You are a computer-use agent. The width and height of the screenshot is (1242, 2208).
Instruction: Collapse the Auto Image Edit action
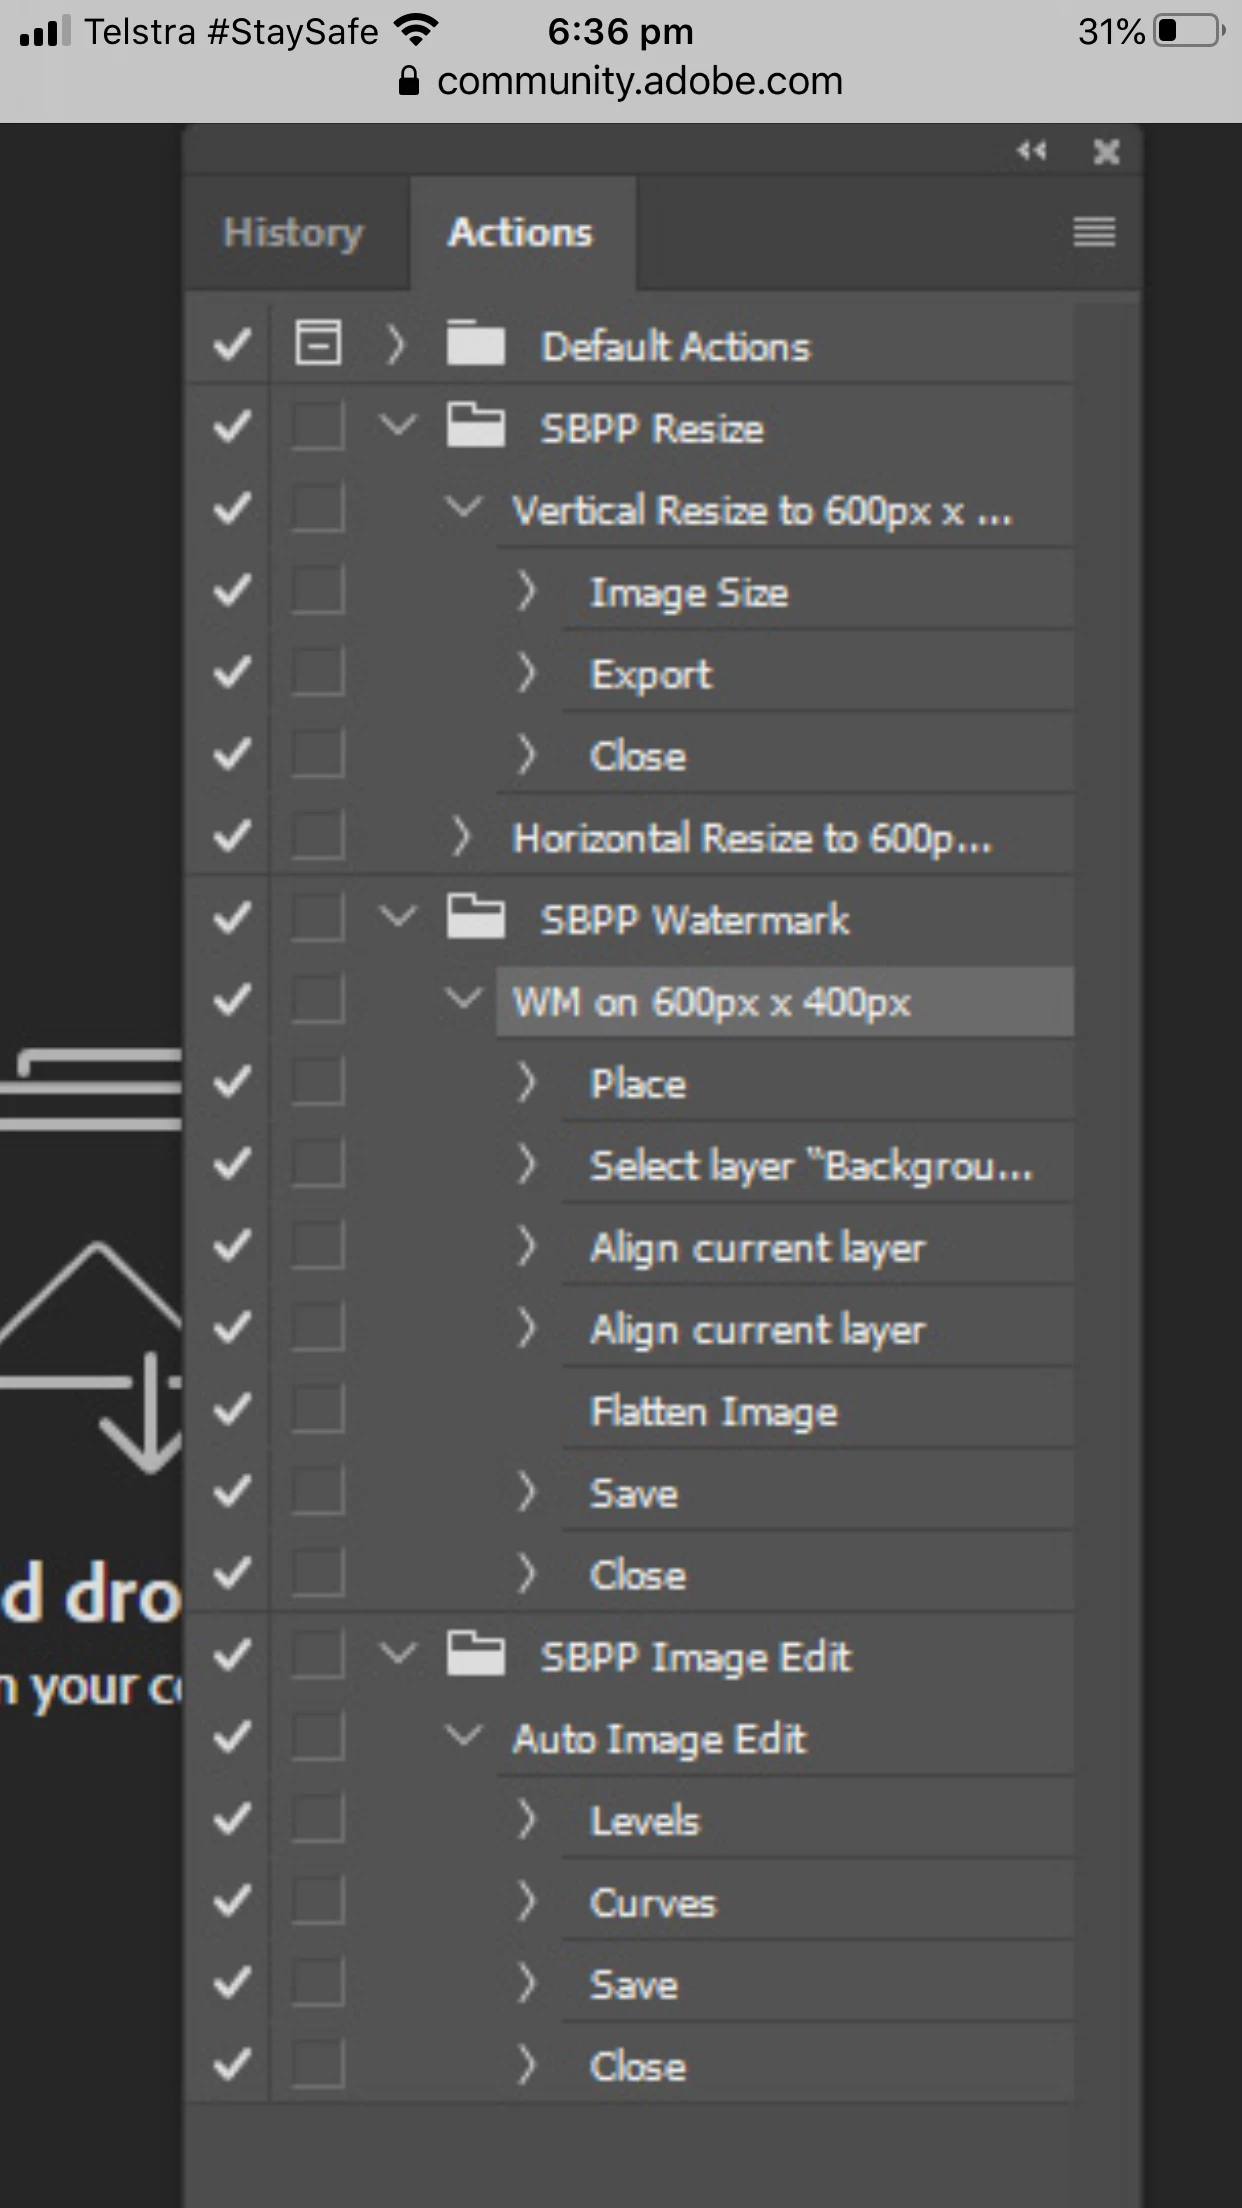pyautogui.click(x=463, y=1735)
